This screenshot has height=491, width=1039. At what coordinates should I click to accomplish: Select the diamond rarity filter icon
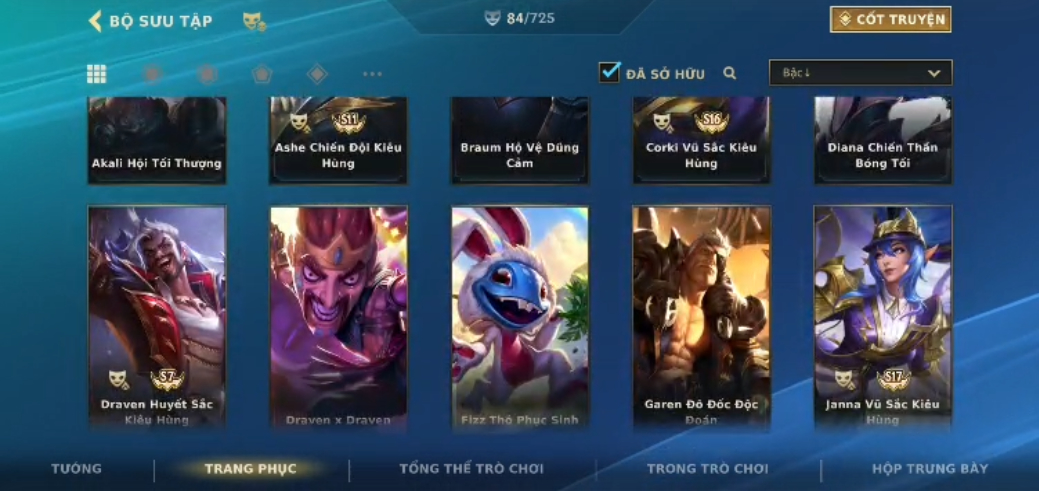pos(317,74)
